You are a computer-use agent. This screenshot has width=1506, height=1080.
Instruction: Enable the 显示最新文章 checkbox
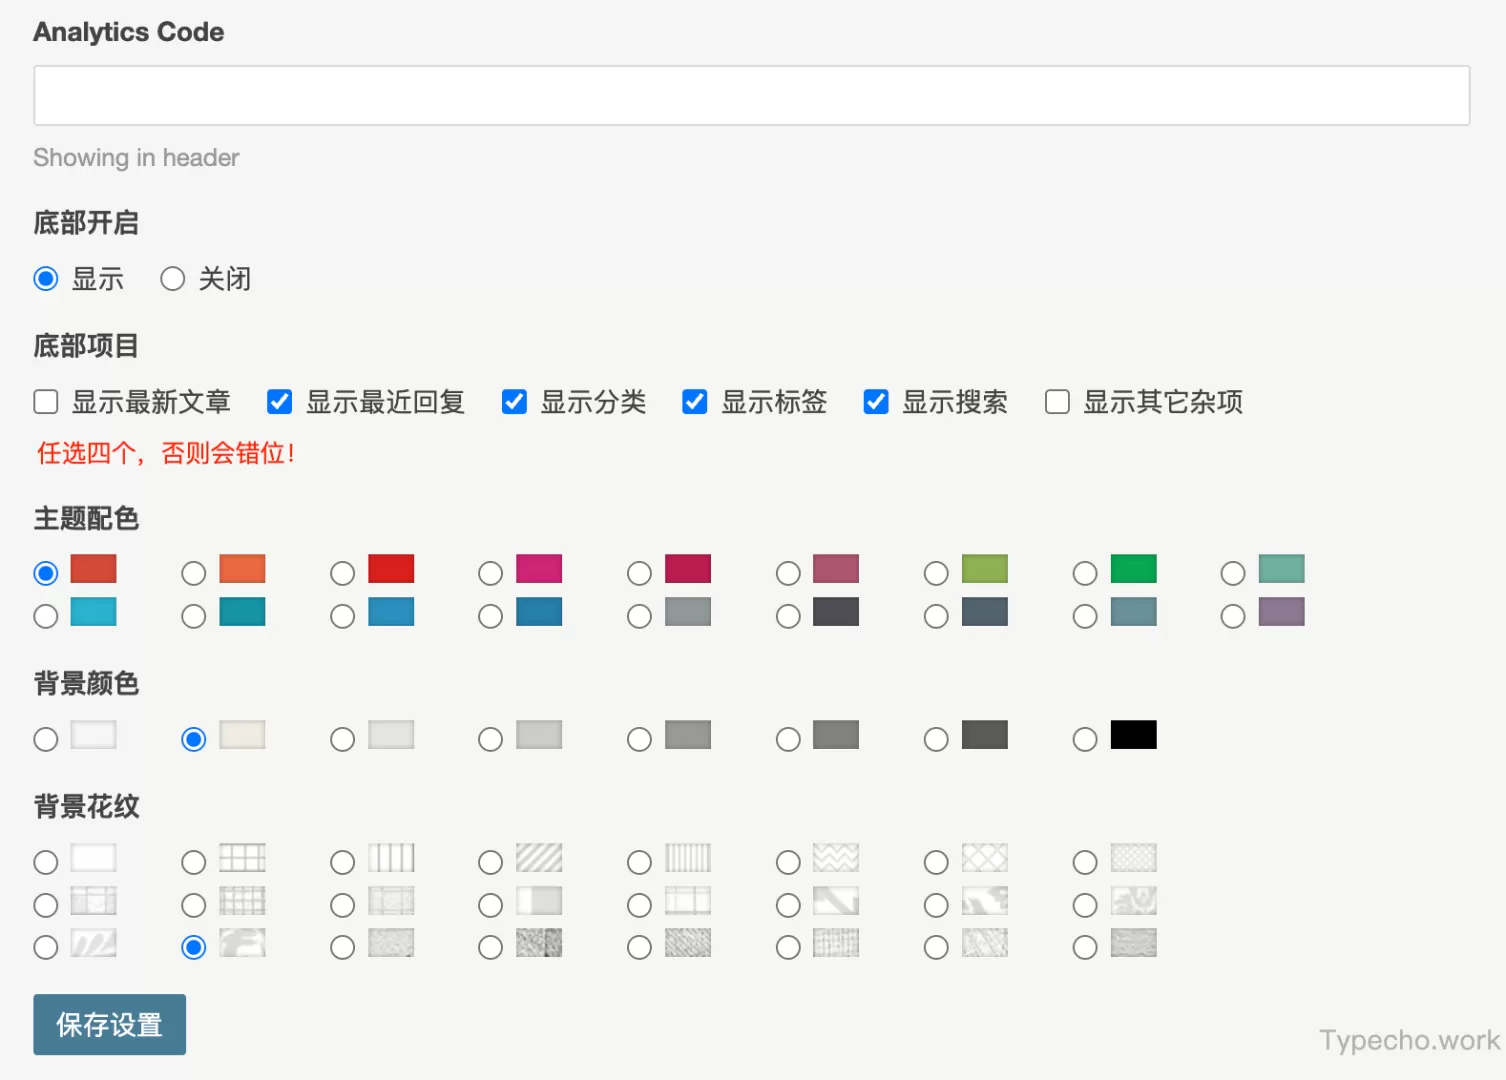[45, 401]
